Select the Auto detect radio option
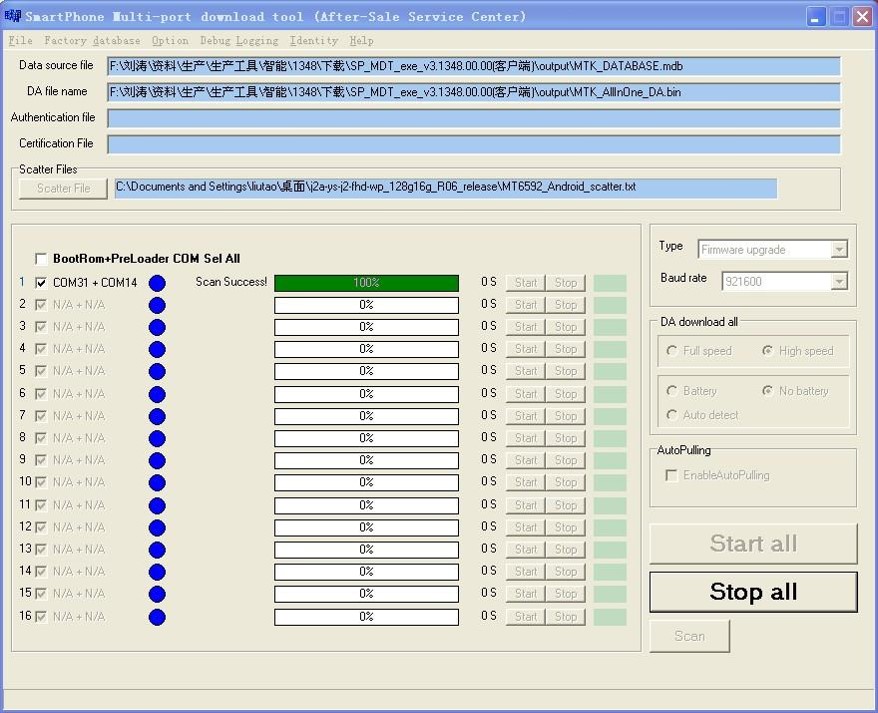878x713 pixels. pos(672,414)
